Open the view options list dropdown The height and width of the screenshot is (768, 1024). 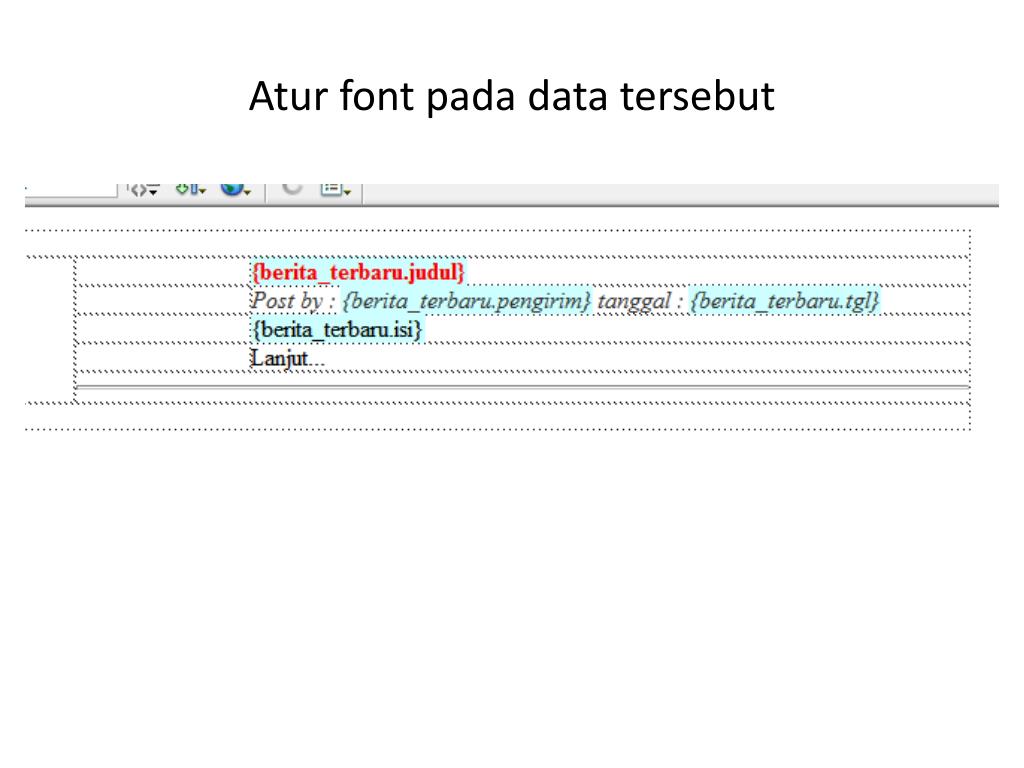tap(336, 189)
